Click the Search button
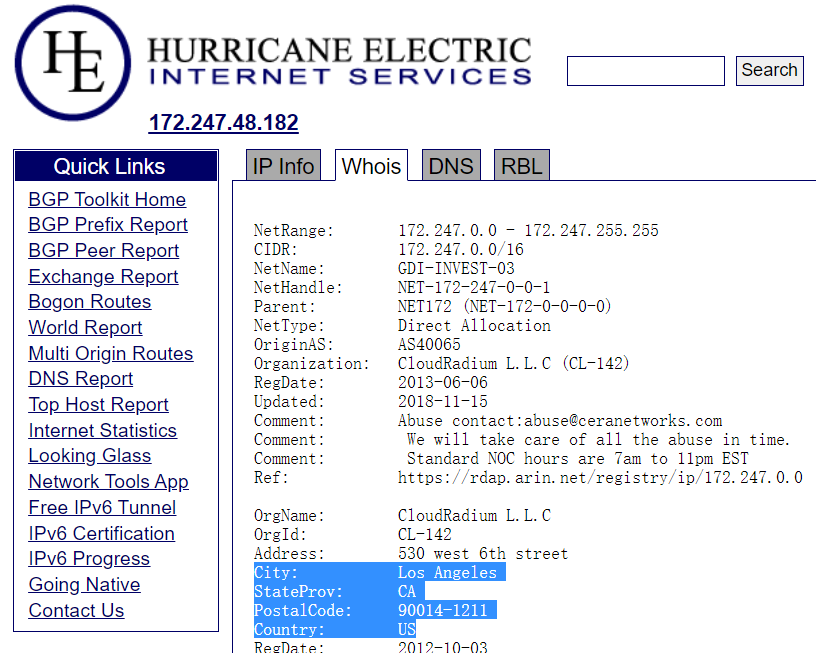The height and width of the screenshot is (653, 816). (x=769, y=70)
